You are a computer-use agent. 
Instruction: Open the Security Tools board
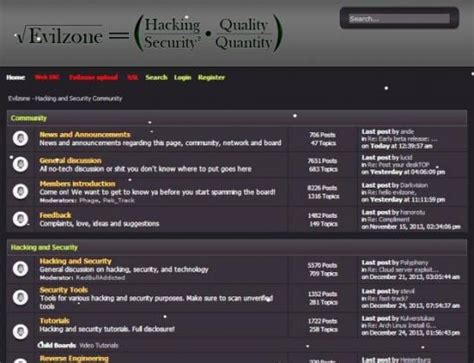tap(64, 290)
